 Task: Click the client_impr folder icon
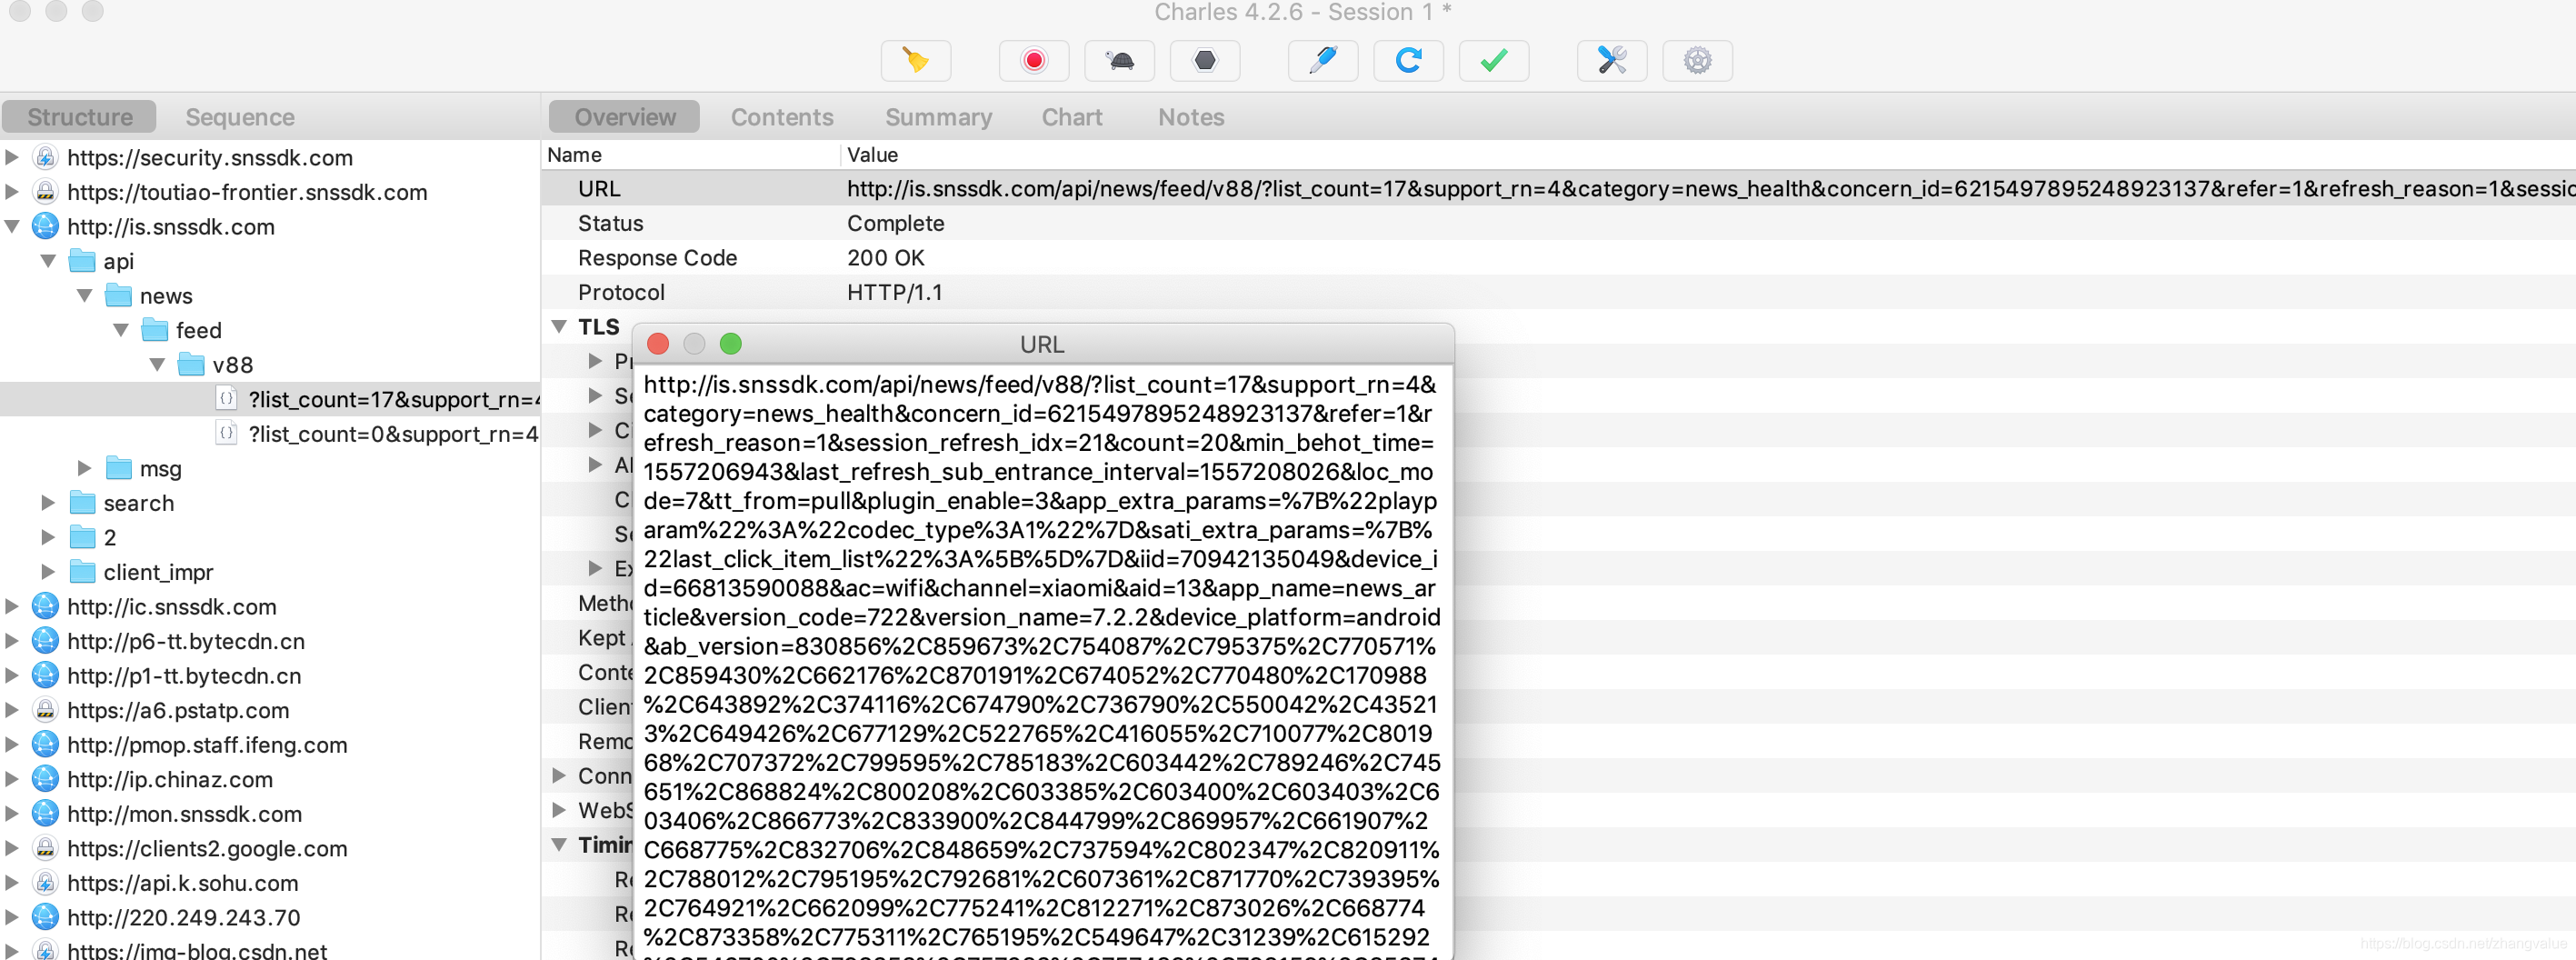[82, 571]
